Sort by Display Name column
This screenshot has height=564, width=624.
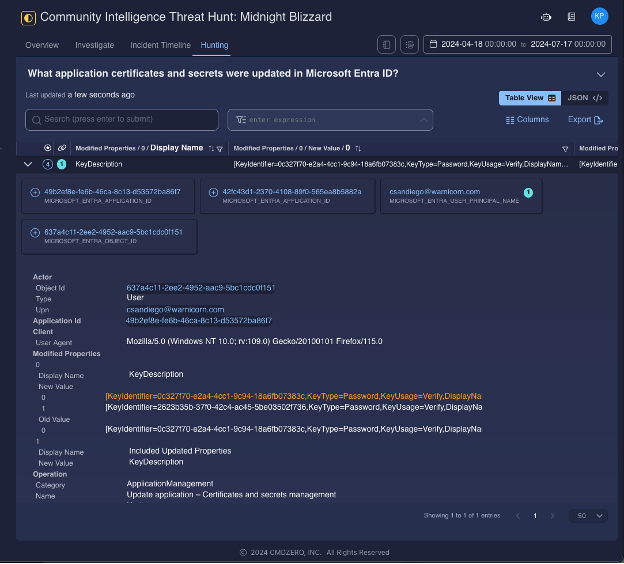coord(211,148)
